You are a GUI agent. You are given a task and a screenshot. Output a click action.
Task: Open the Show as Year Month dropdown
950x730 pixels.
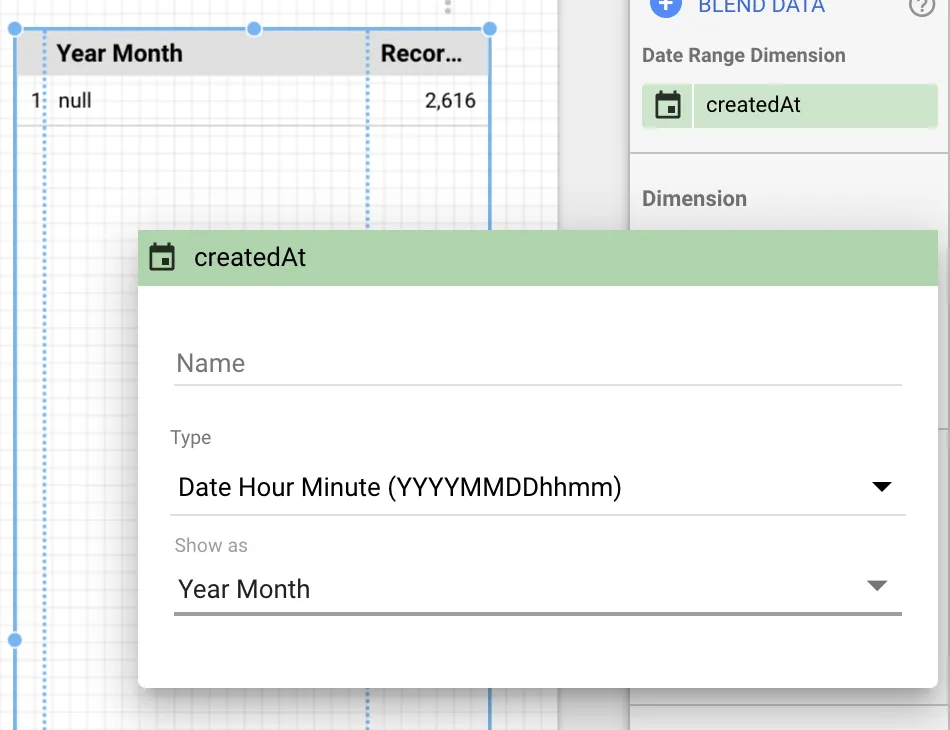click(537, 589)
